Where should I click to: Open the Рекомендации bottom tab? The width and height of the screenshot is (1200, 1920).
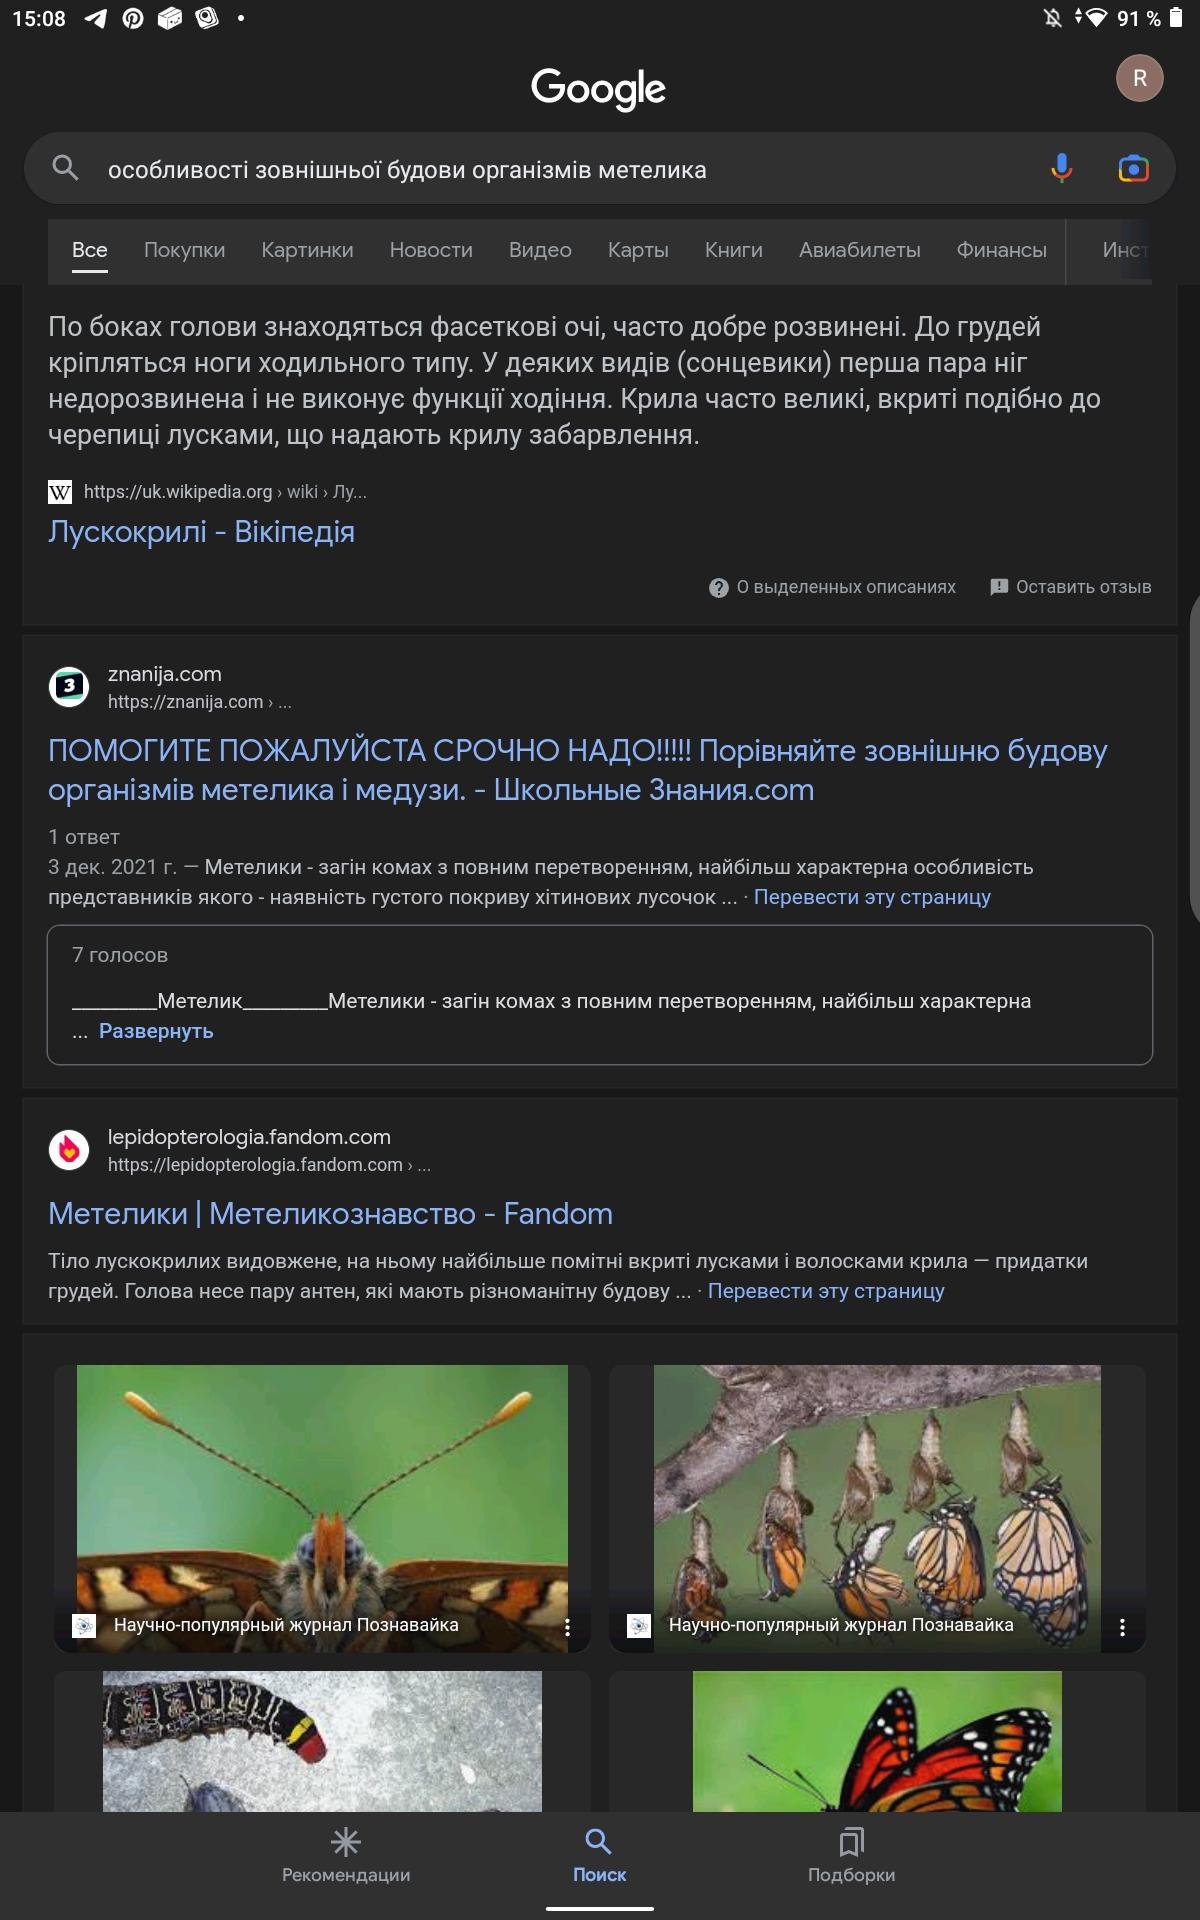346,1856
